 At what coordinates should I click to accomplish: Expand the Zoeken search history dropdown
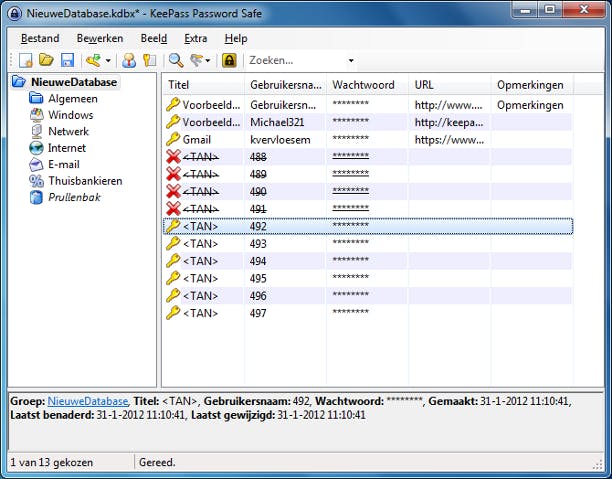(x=351, y=61)
